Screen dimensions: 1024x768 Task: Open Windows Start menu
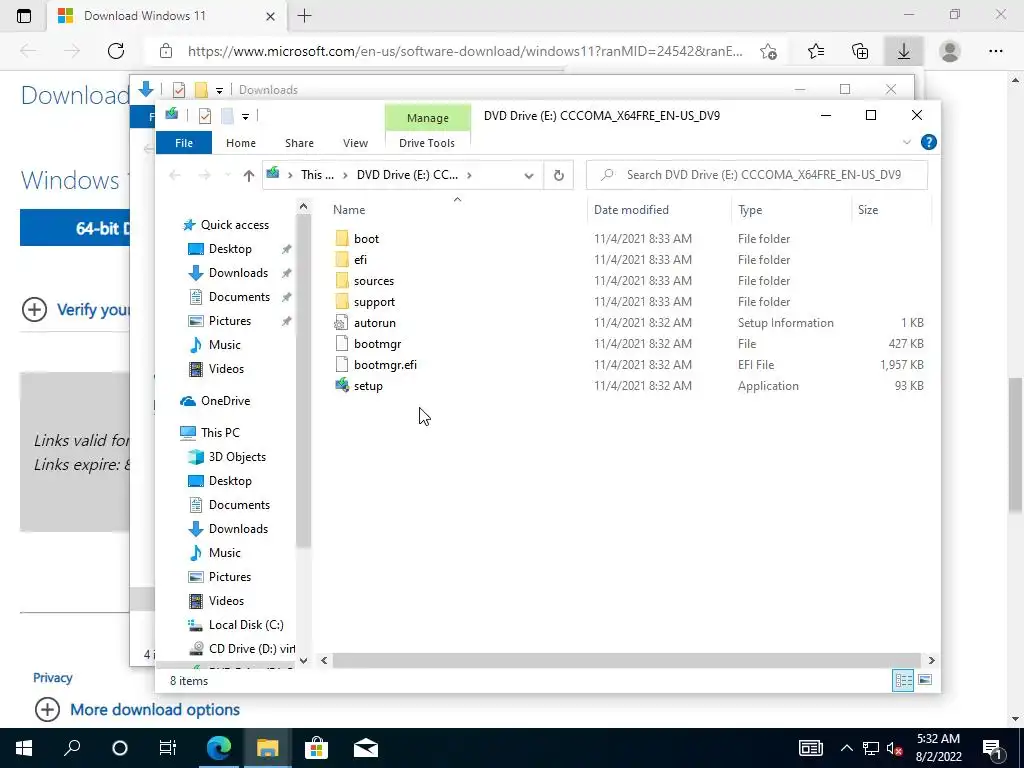pyautogui.click(x=24, y=748)
